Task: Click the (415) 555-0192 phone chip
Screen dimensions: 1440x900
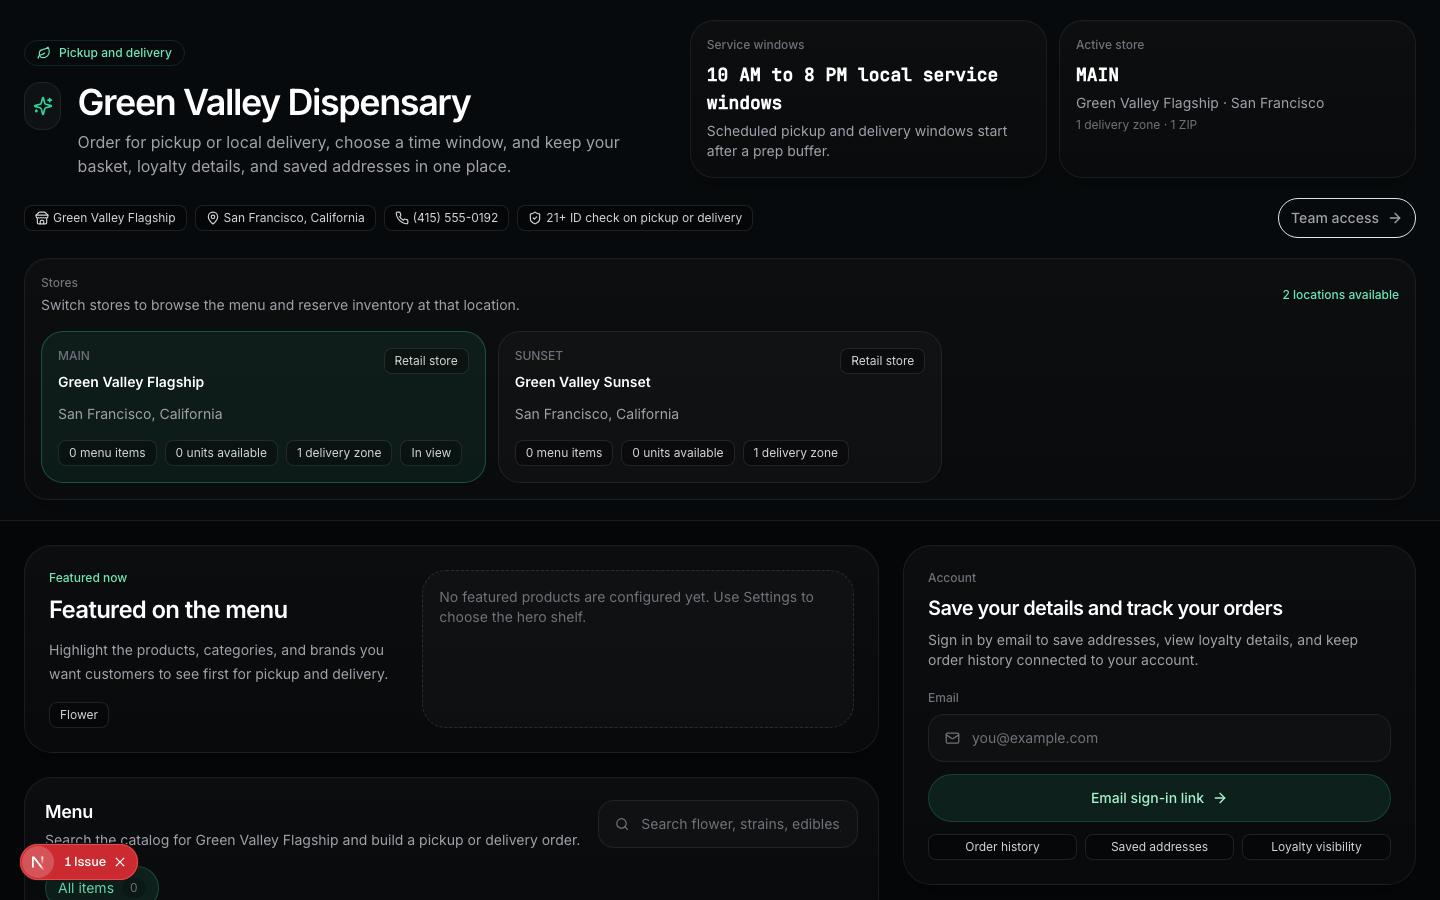Action: click(446, 218)
